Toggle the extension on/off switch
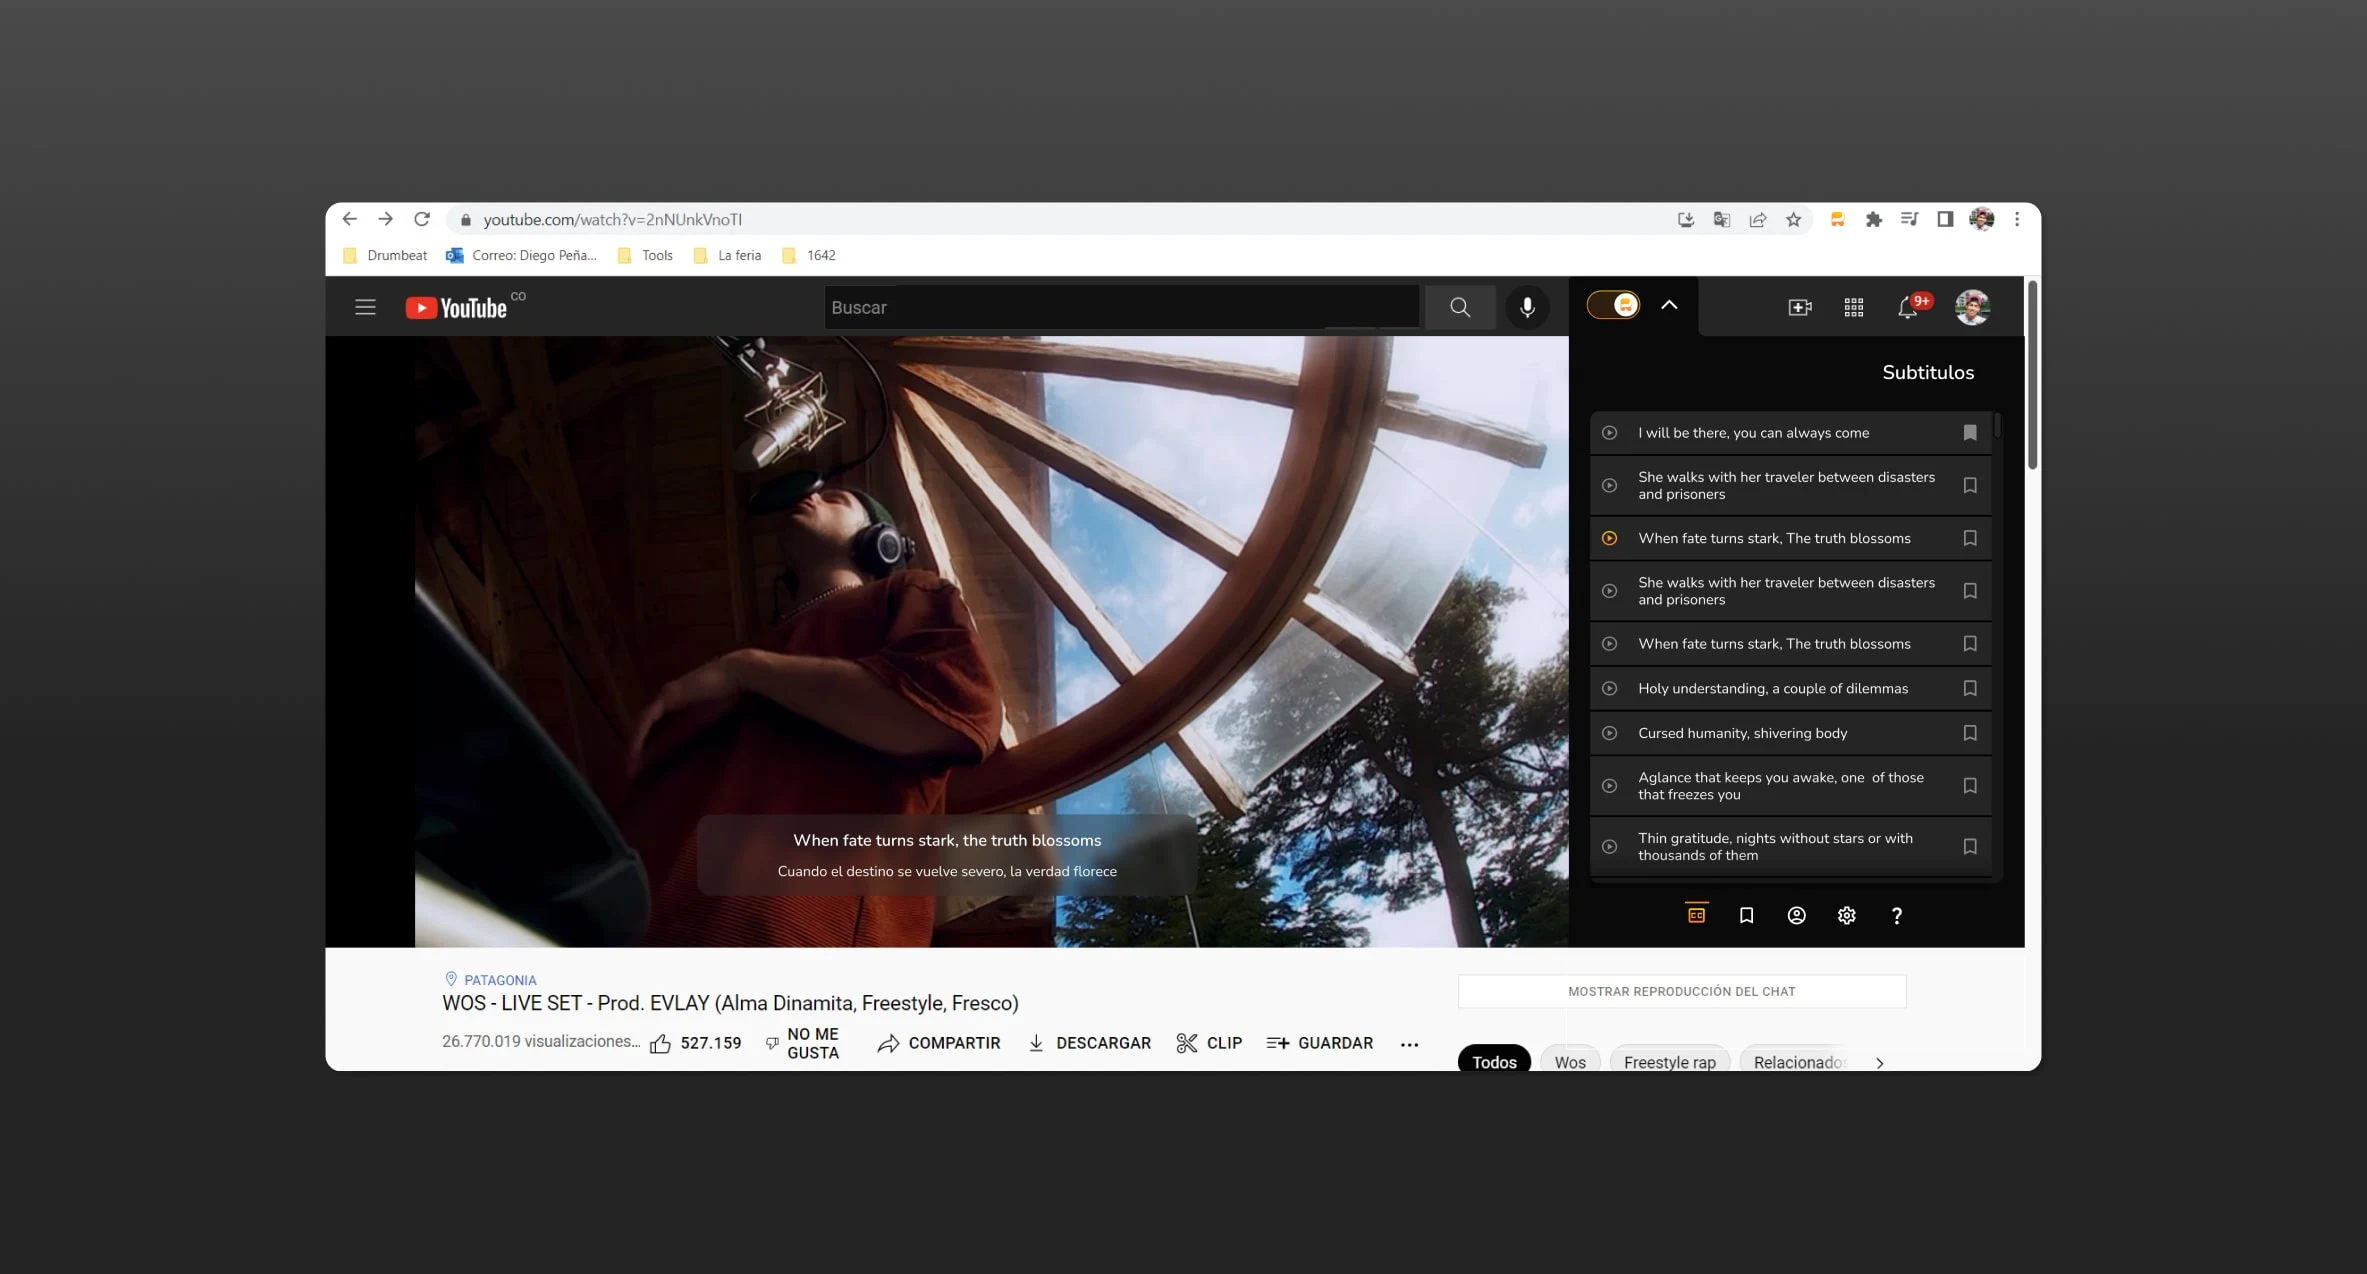Image resolution: width=2367 pixels, height=1274 pixels. pyautogui.click(x=1611, y=303)
